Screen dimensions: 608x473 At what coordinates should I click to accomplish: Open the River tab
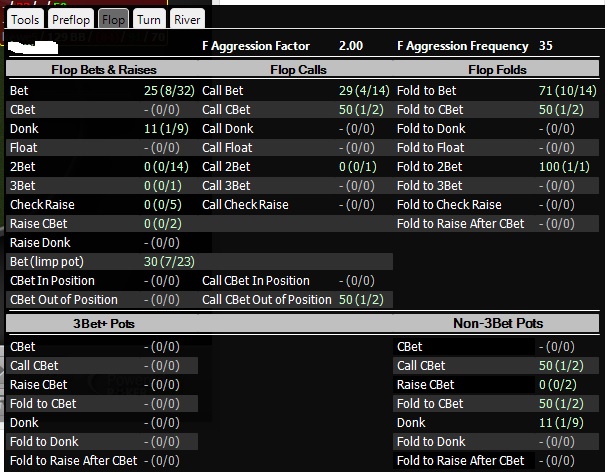click(186, 19)
